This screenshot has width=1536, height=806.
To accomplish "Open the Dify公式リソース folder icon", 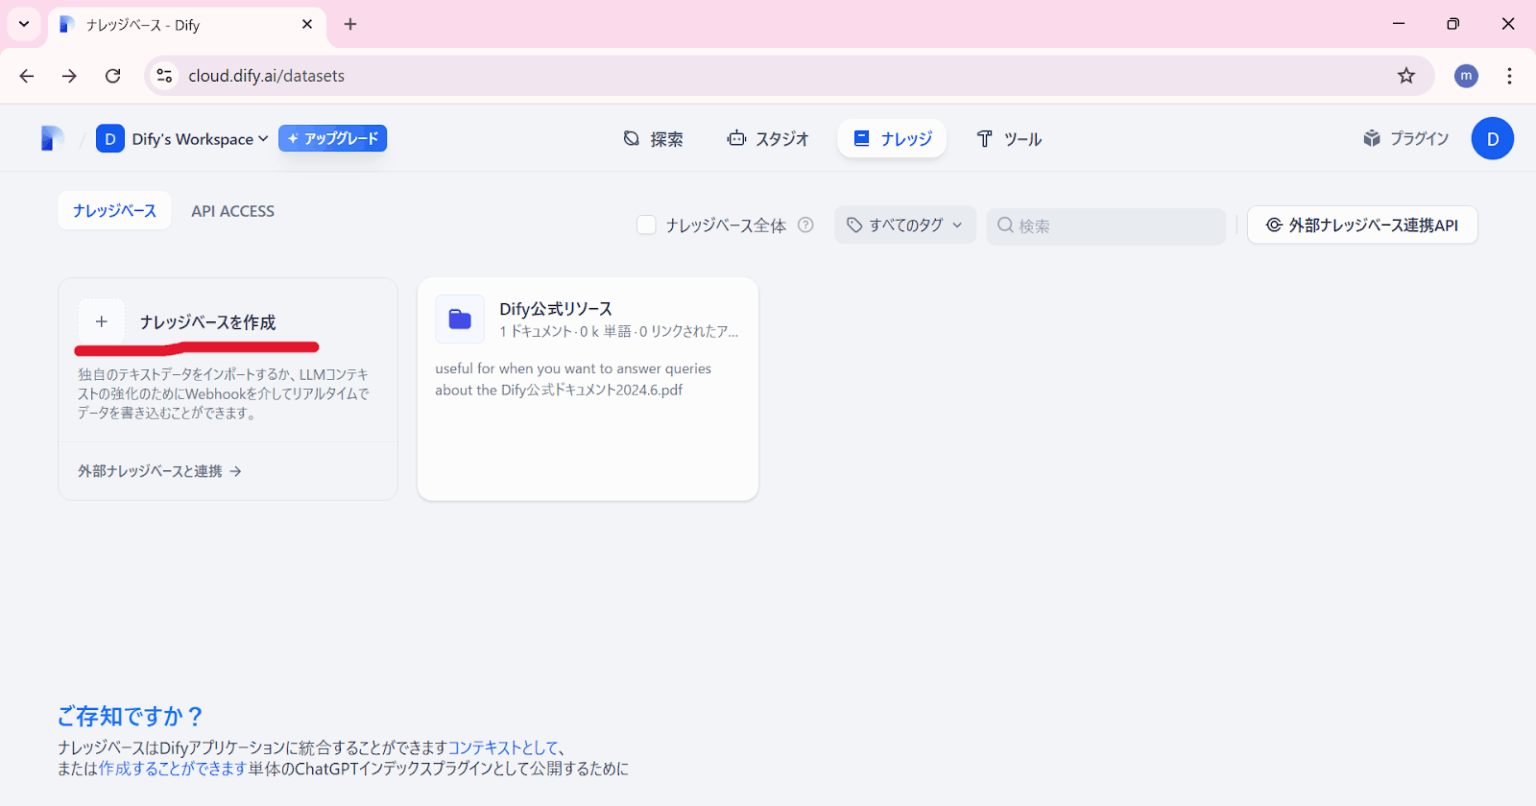I will point(459,318).
